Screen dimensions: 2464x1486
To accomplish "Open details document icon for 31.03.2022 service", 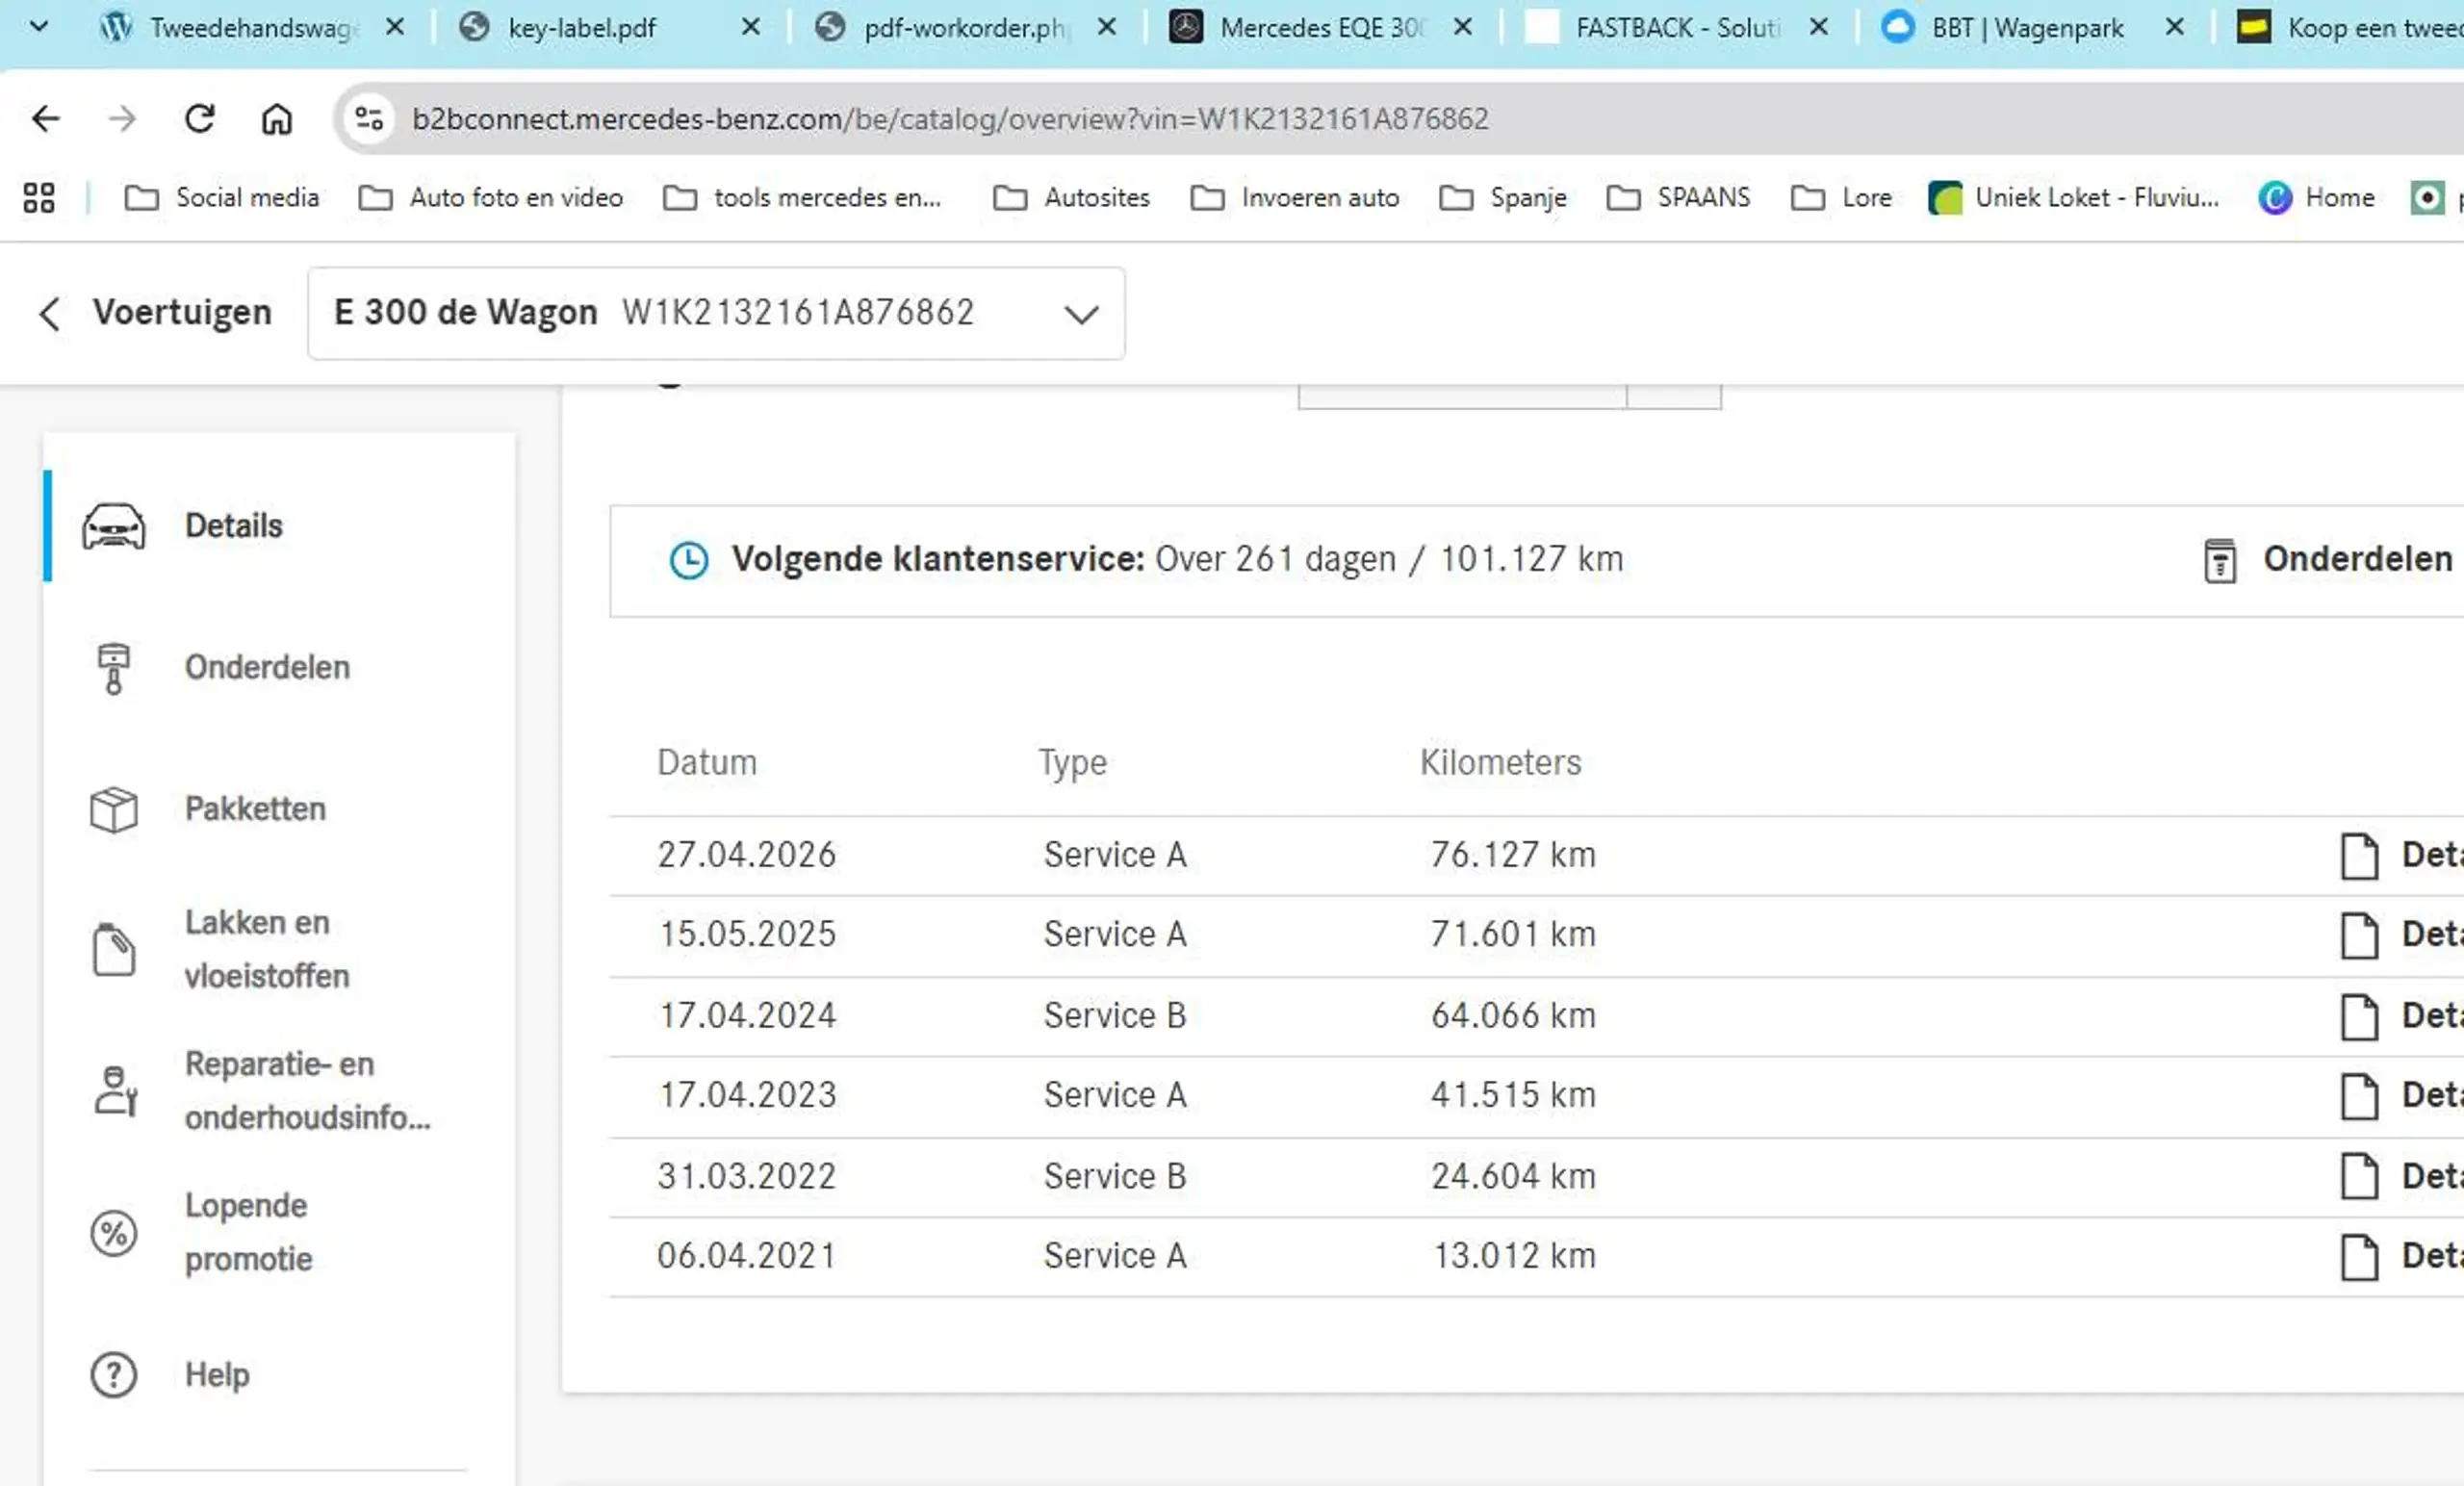I will tap(2360, 1176).
